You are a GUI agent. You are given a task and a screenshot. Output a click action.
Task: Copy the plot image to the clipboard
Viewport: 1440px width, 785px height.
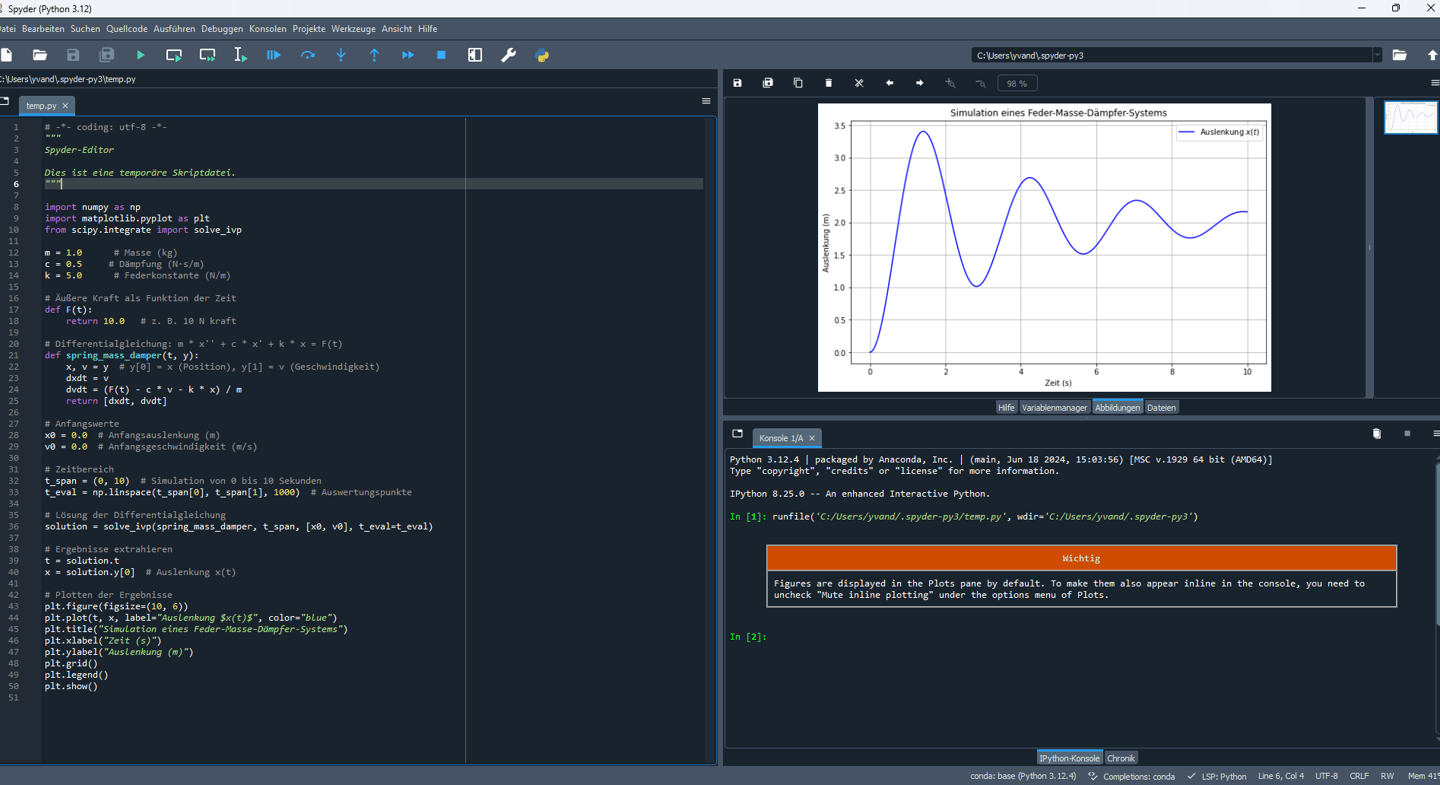(798, 83)
